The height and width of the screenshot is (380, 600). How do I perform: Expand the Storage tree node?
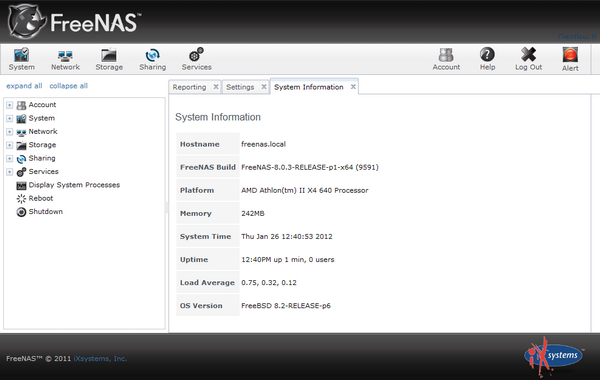pyautogui.click(x=10, y=145)
